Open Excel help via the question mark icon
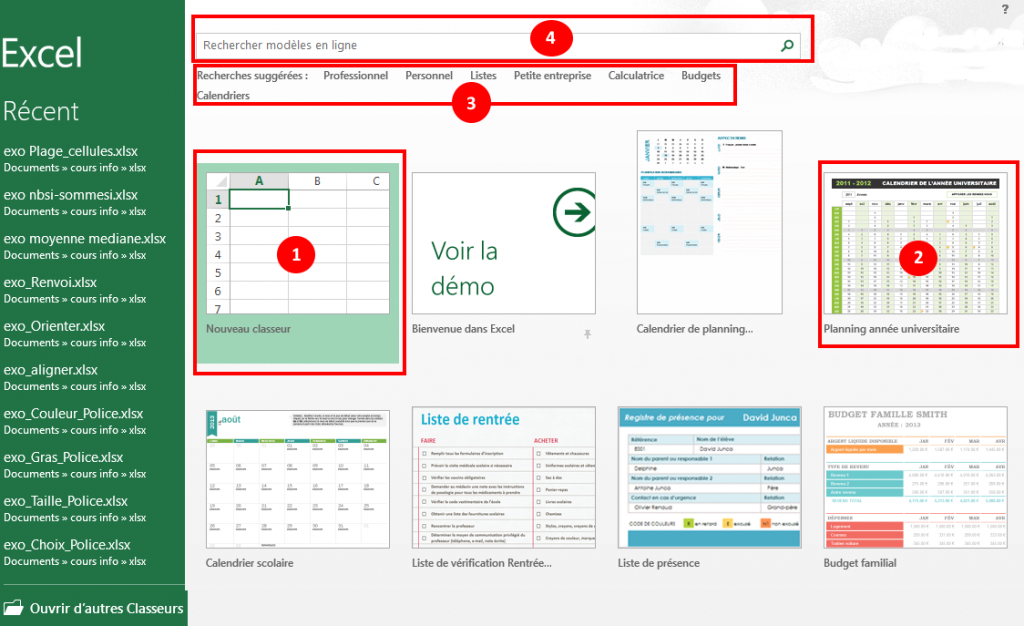This screenshot has height=626, width=1024. (1004, 10)
